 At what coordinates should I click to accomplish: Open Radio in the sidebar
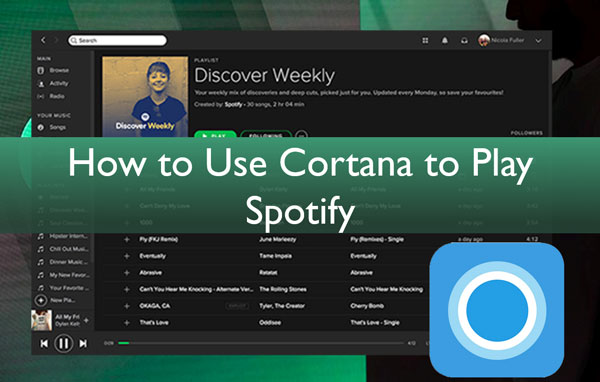57,96
